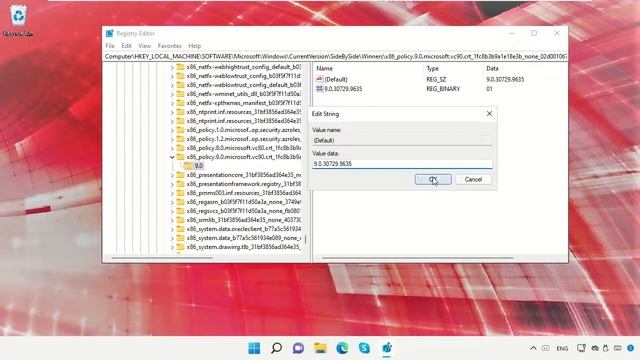Expand the x86_pmms003.inf.resources key

click(x=172, y=193)
